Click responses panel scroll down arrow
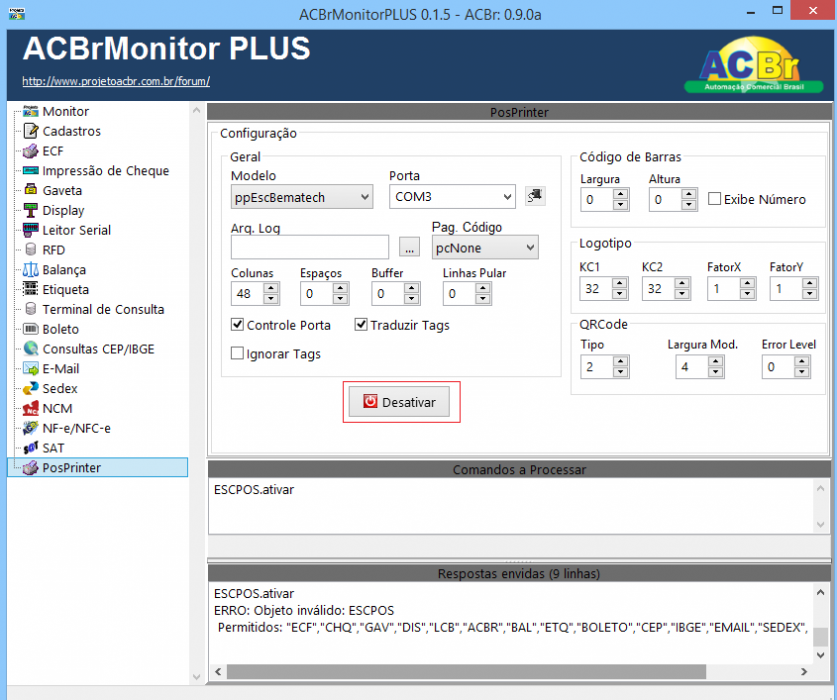 pyautogui.click(x=820, y=655)
